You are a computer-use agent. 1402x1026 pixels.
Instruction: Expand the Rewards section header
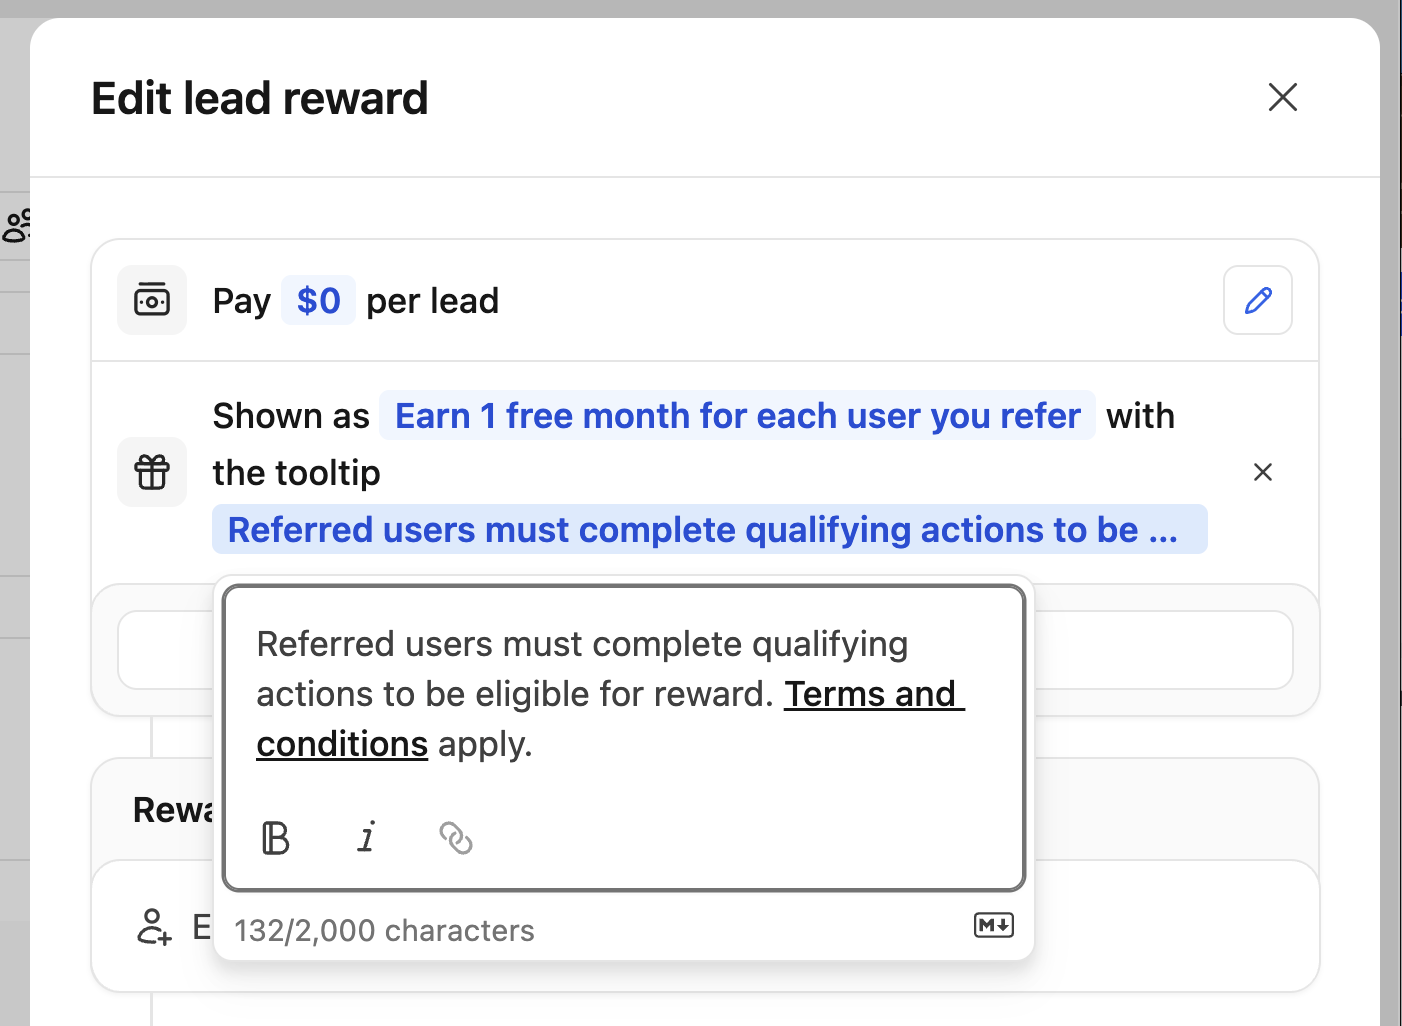pos(175,810)
